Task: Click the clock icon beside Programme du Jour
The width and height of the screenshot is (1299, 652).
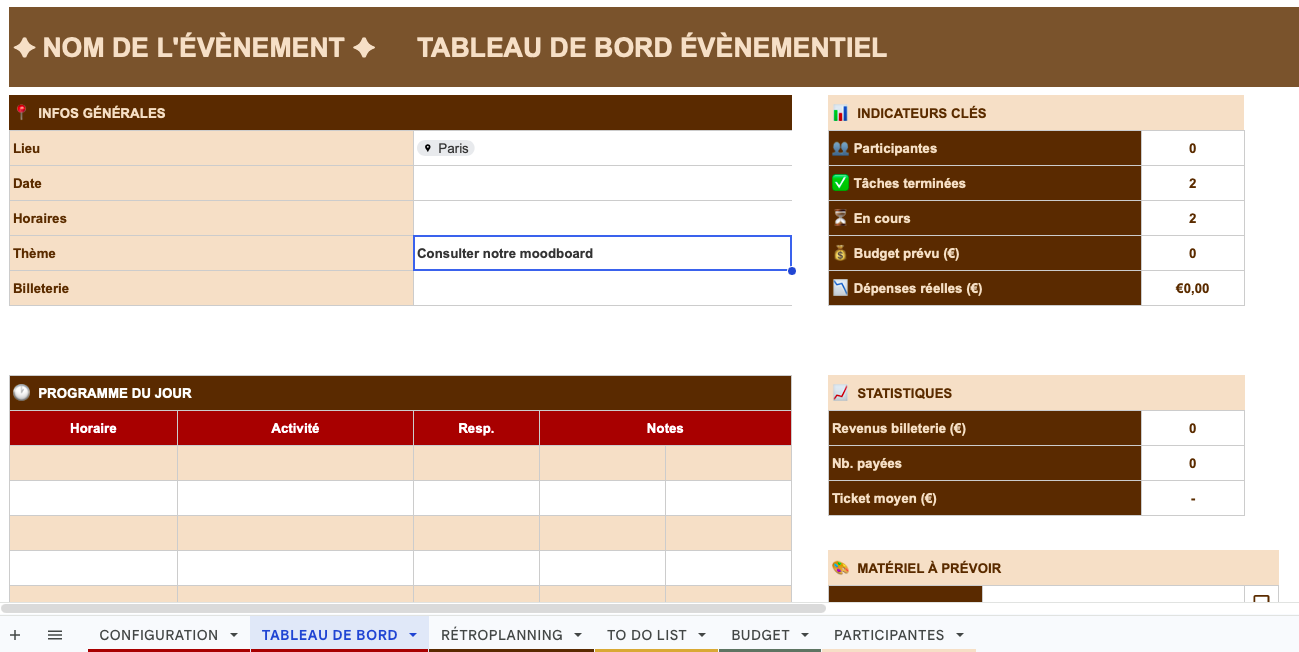Action: [21, 393]
